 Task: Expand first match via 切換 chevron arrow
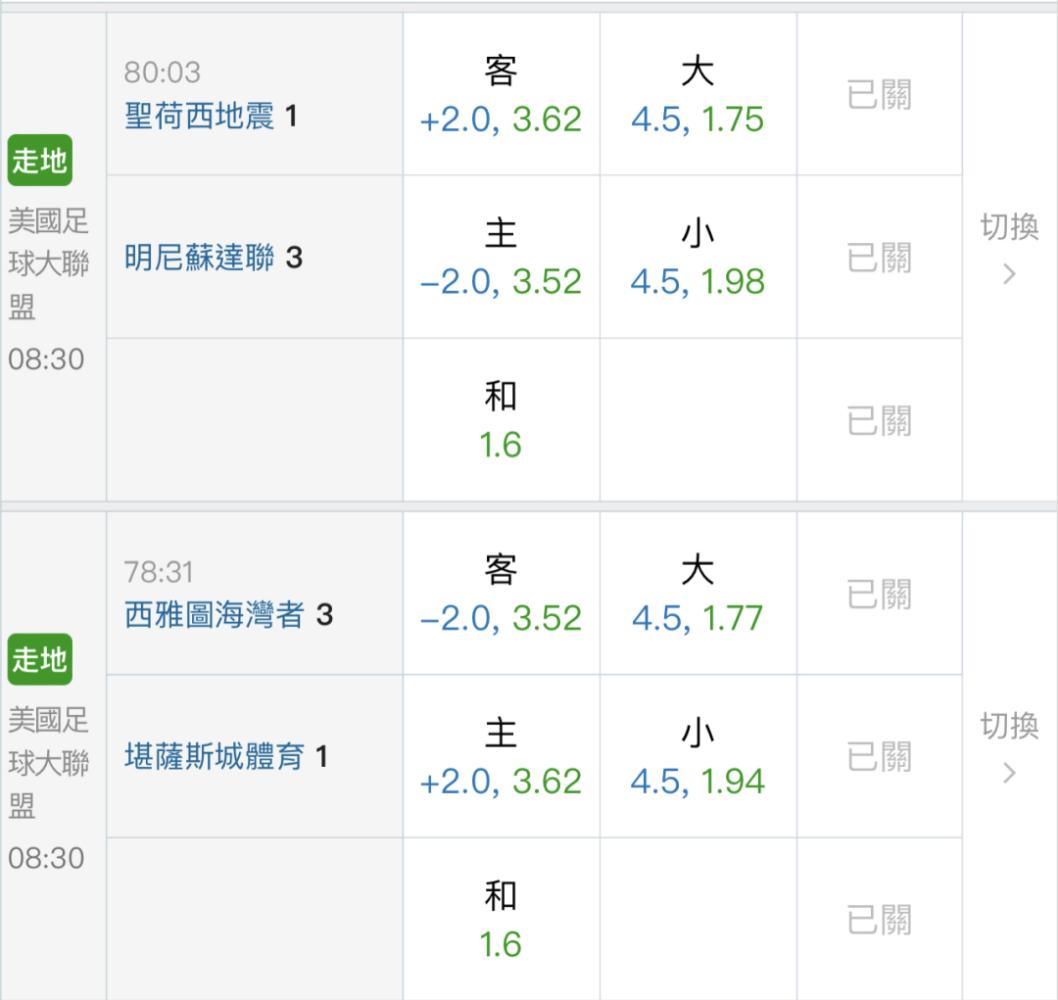(x=1009, y=274)
